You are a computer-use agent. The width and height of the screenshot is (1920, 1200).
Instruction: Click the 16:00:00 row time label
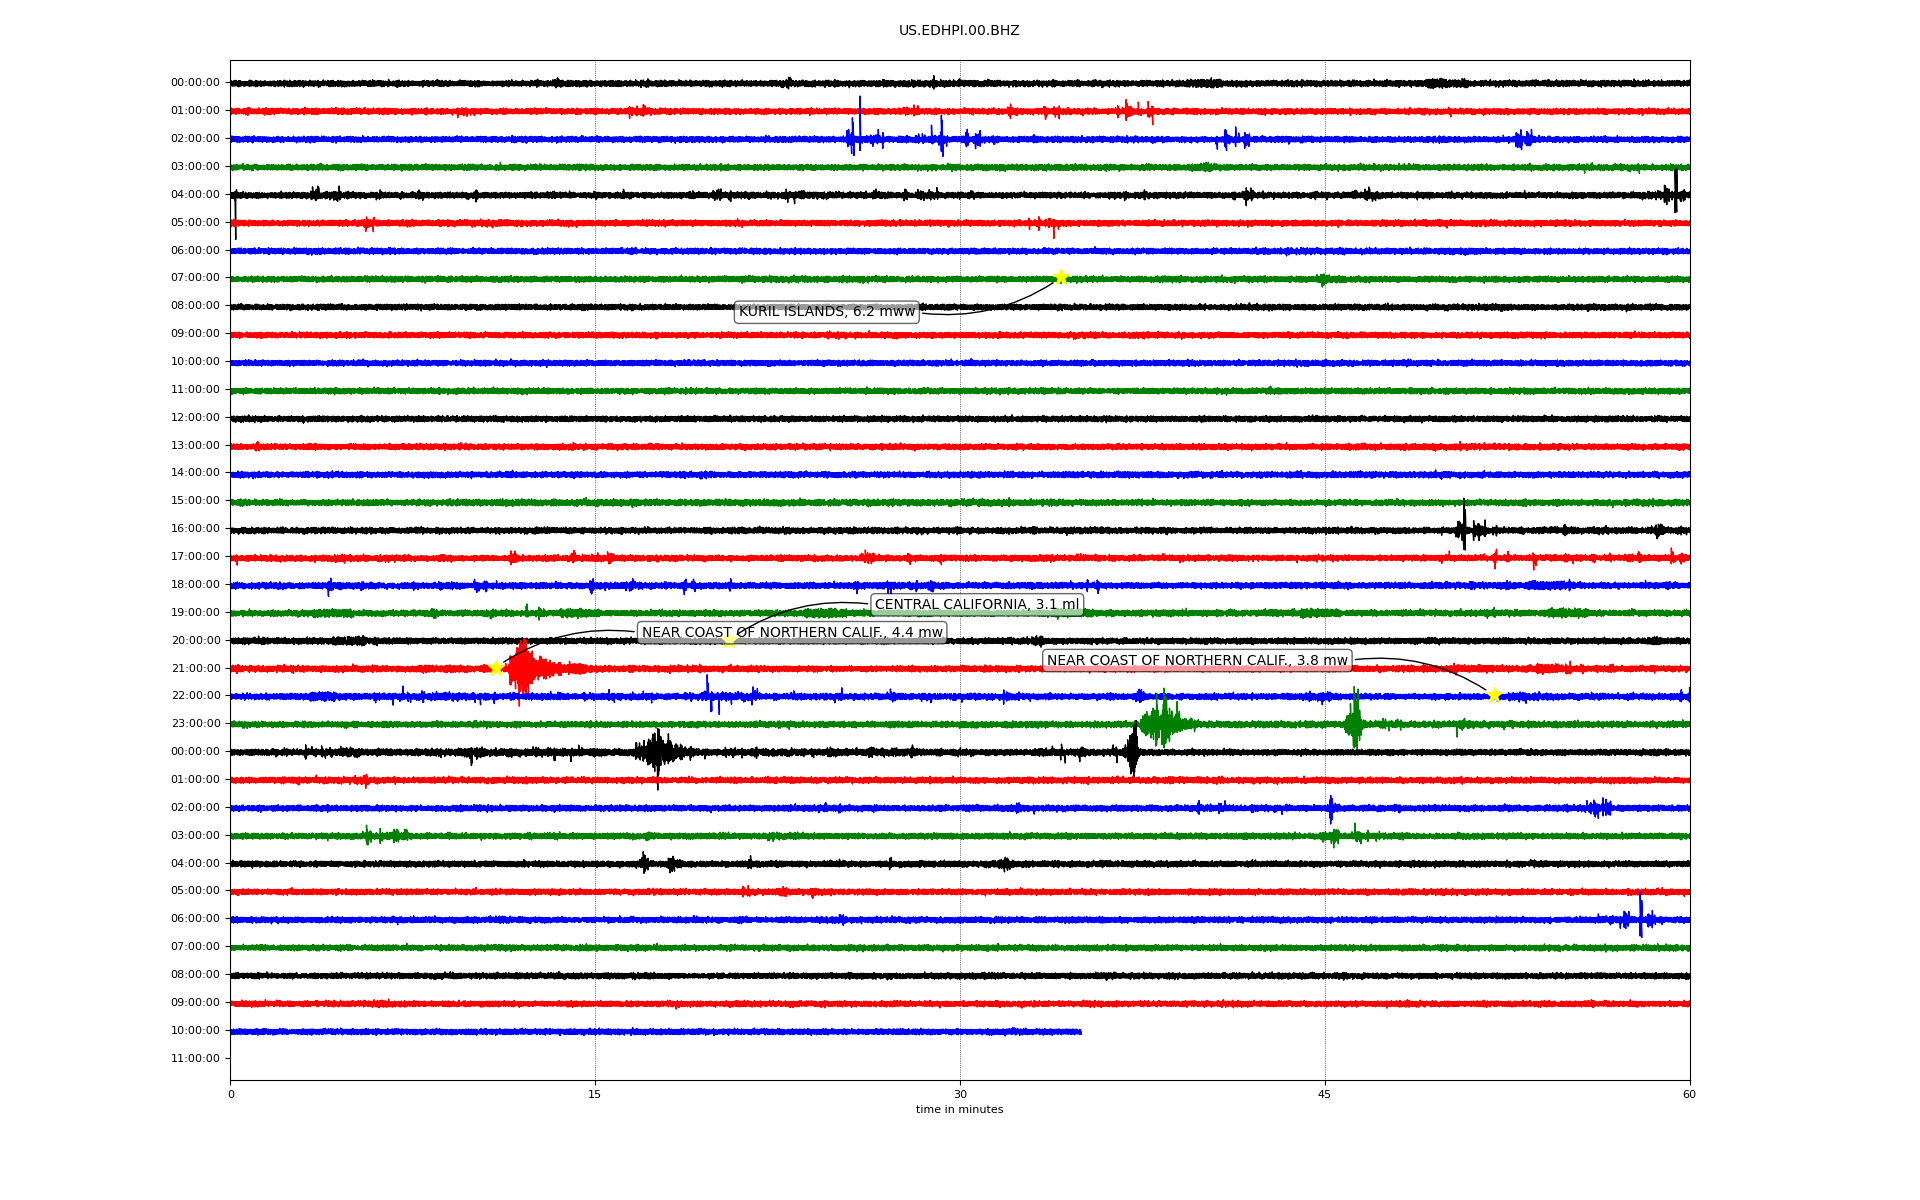coord(195,528)
